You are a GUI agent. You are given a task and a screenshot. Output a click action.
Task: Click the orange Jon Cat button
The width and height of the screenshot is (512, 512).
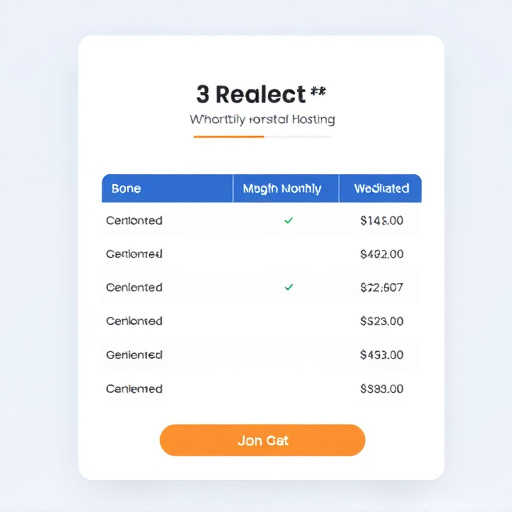(x=262, y=440)
